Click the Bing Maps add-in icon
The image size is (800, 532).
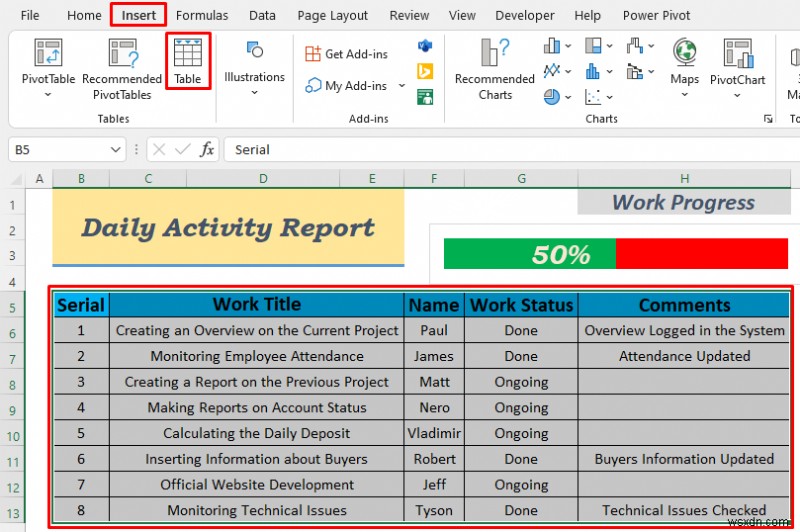coord(424,71)
